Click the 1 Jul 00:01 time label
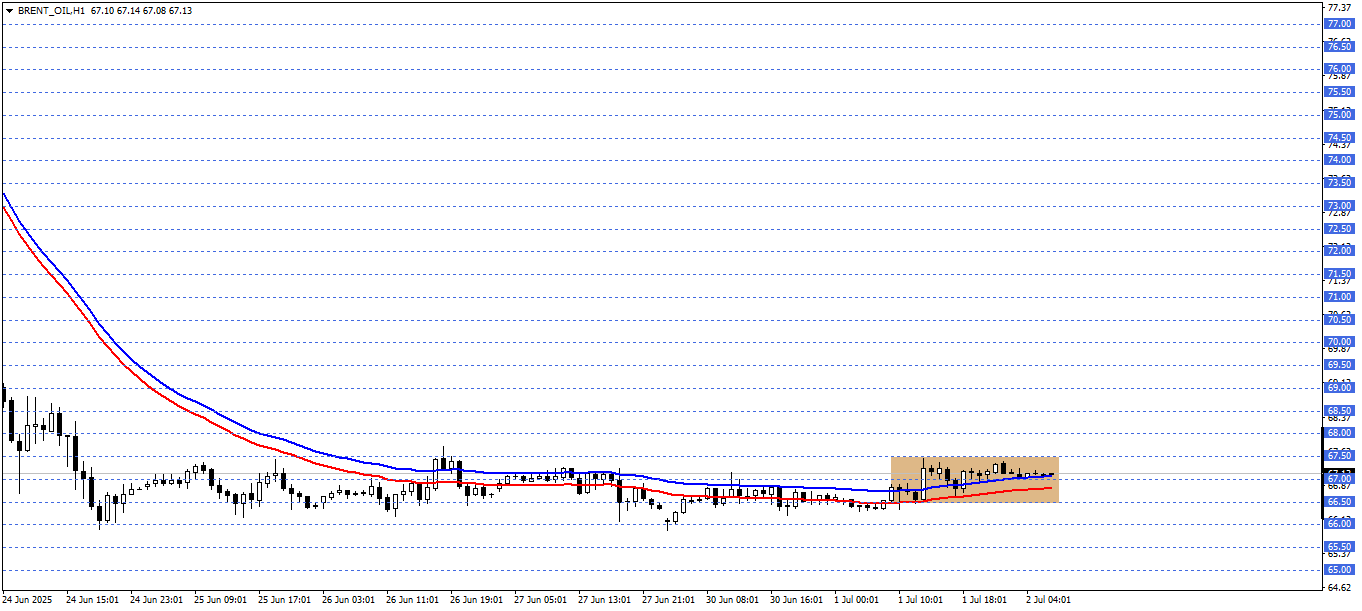The image size is (1362, 611). click(x=858, y=600)
